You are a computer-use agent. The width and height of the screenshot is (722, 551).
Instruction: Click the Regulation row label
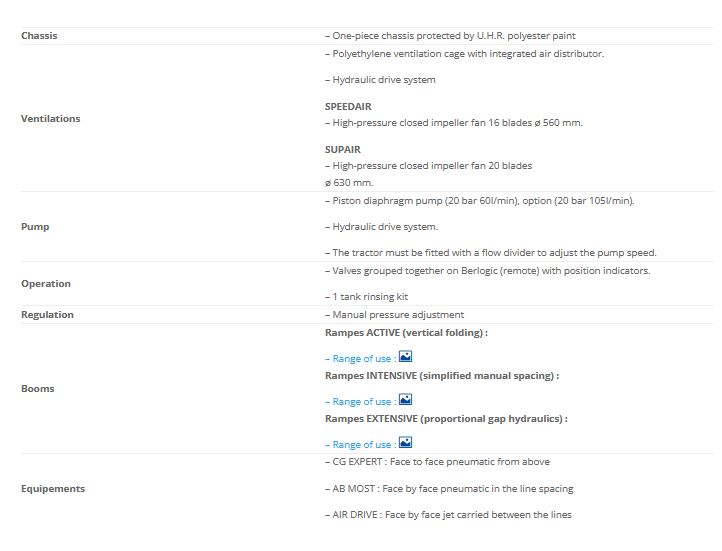coord(47,315)
